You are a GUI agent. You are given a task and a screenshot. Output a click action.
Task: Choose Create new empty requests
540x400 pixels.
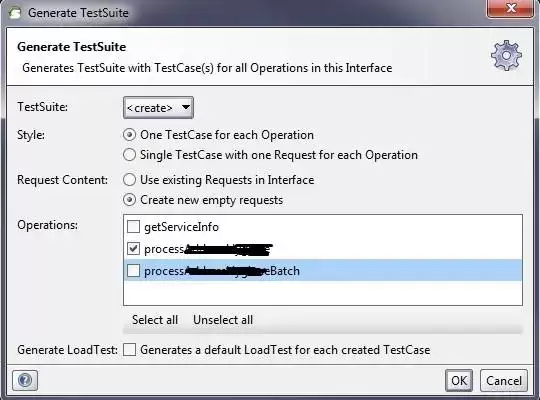point(129,200)
